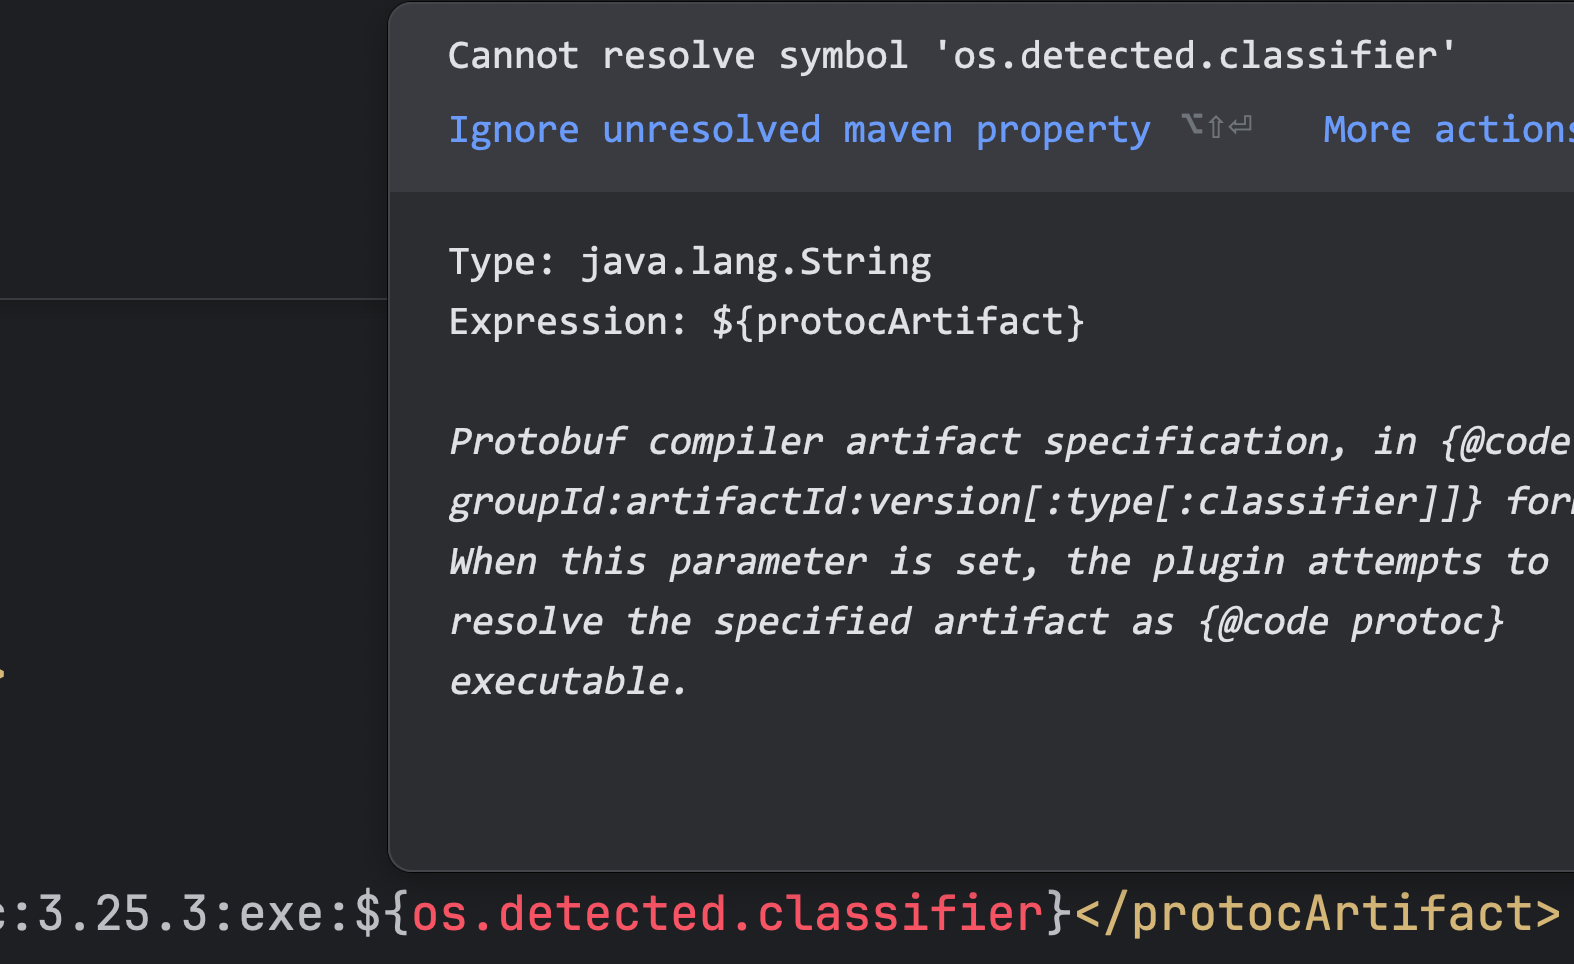Click the "Ignore unresolved maven property" quick fix
The width and height of the screenshot is (1574, 964).
click(x=799, y=130)
